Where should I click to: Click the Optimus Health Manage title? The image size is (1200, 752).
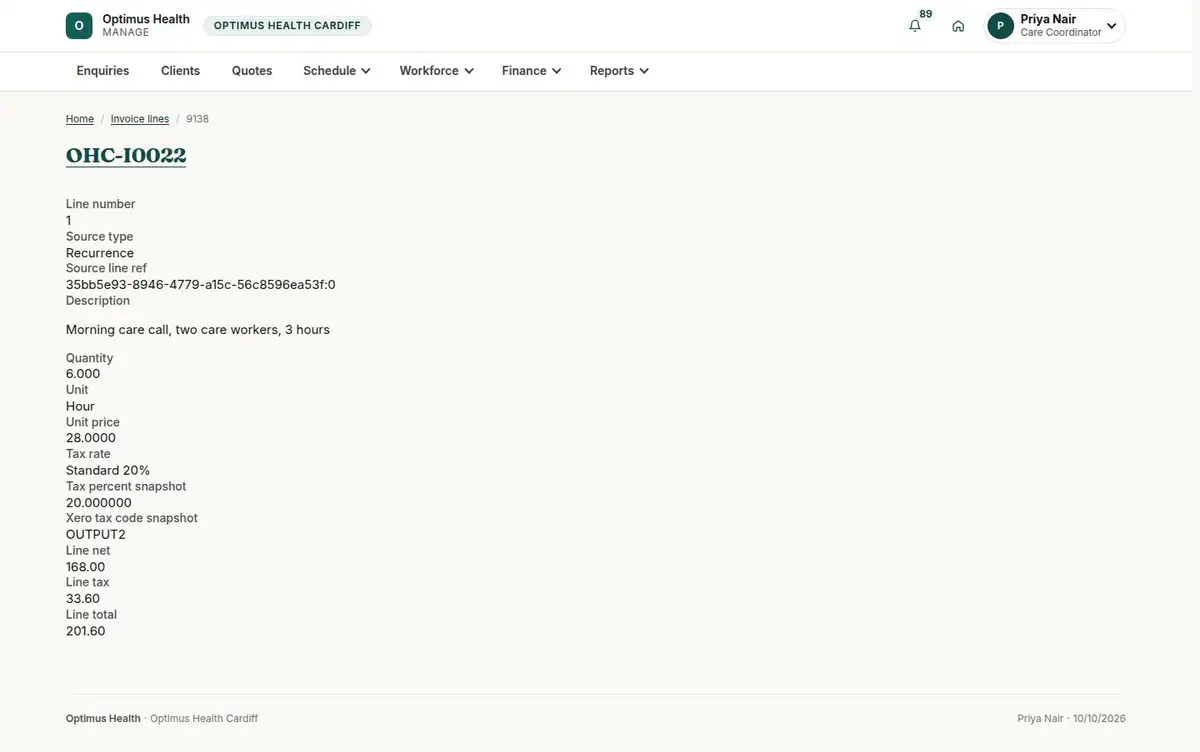[146, 26]
